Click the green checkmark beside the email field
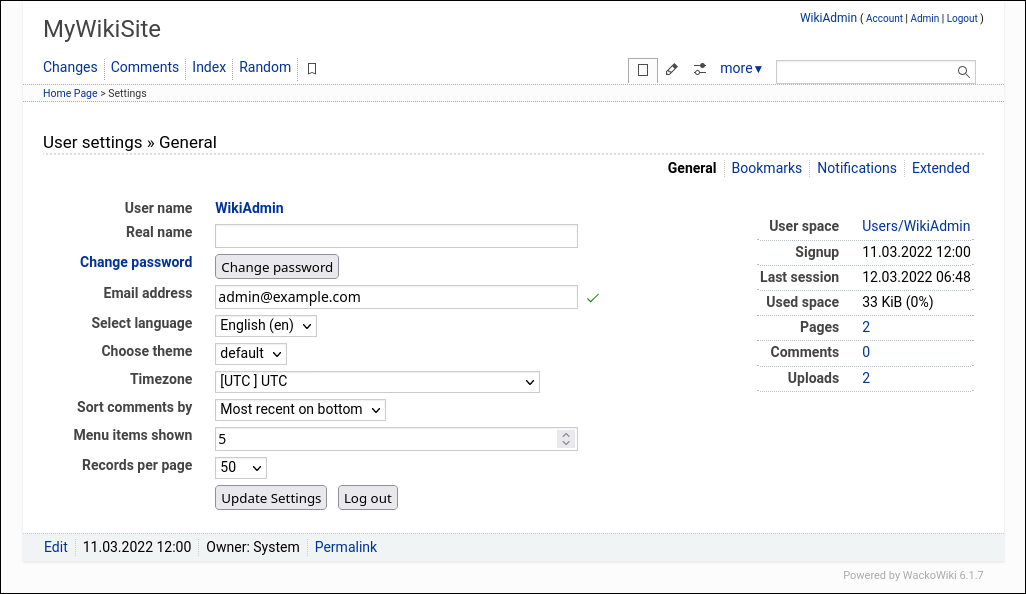This screenshot has height=594, width=1026. (x=592, y=297)
